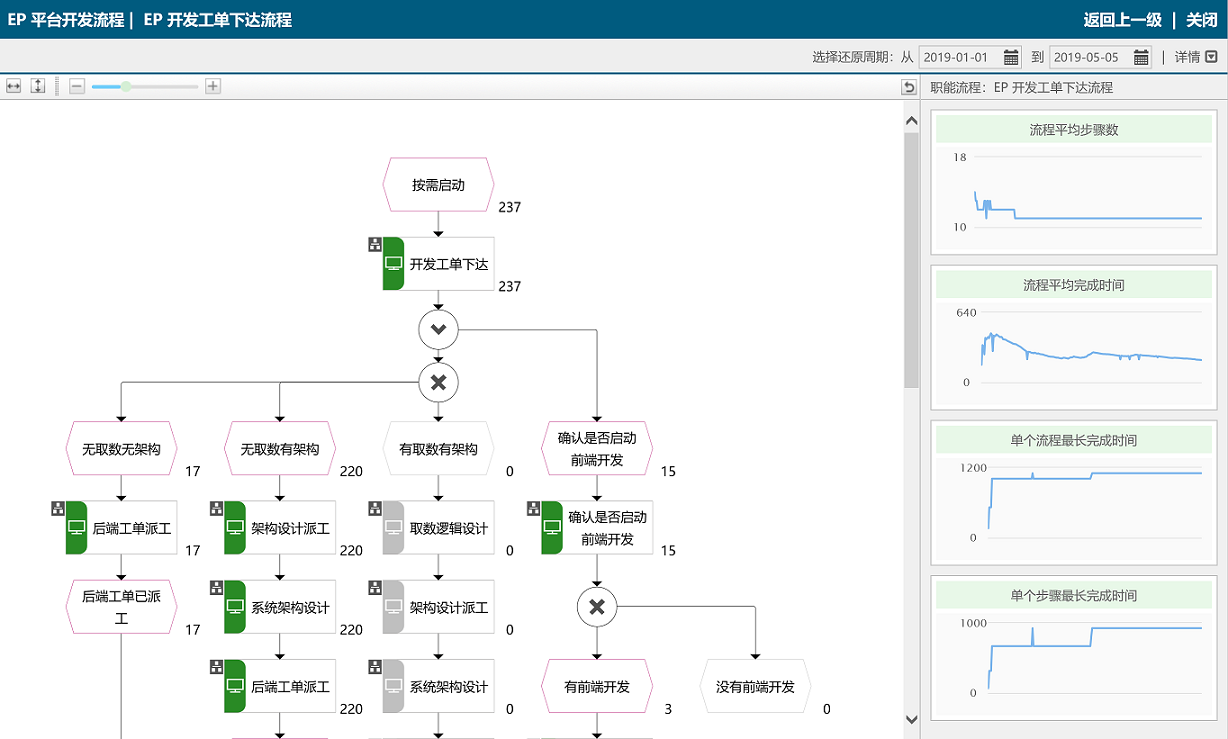Screen dimensions: 1228x739
Task: Open the 流程平均步骤数 chart
Action: tap(1074, 182)
